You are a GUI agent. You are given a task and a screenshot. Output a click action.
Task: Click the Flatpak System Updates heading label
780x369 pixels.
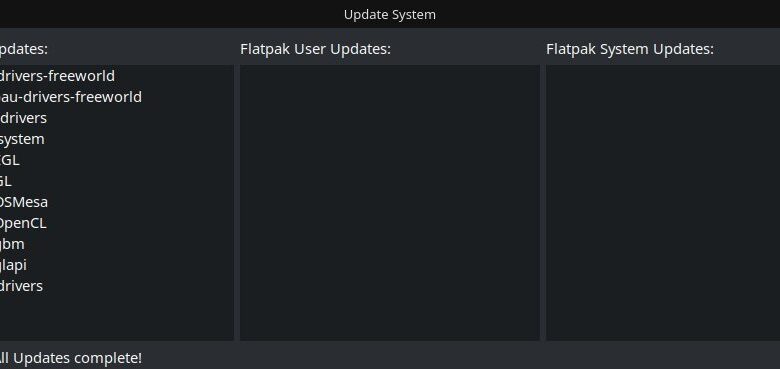coord(630,49)
